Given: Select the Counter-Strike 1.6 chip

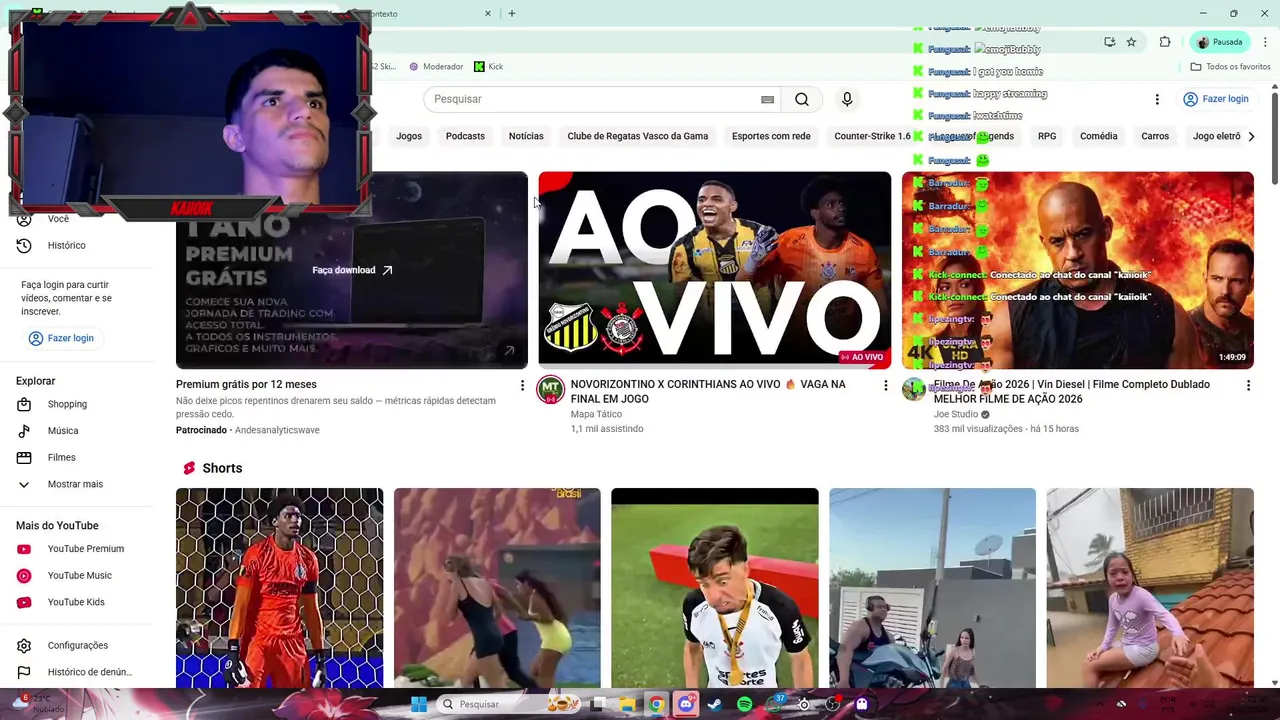Looking at the screenshot, I should tap(872, 136).
